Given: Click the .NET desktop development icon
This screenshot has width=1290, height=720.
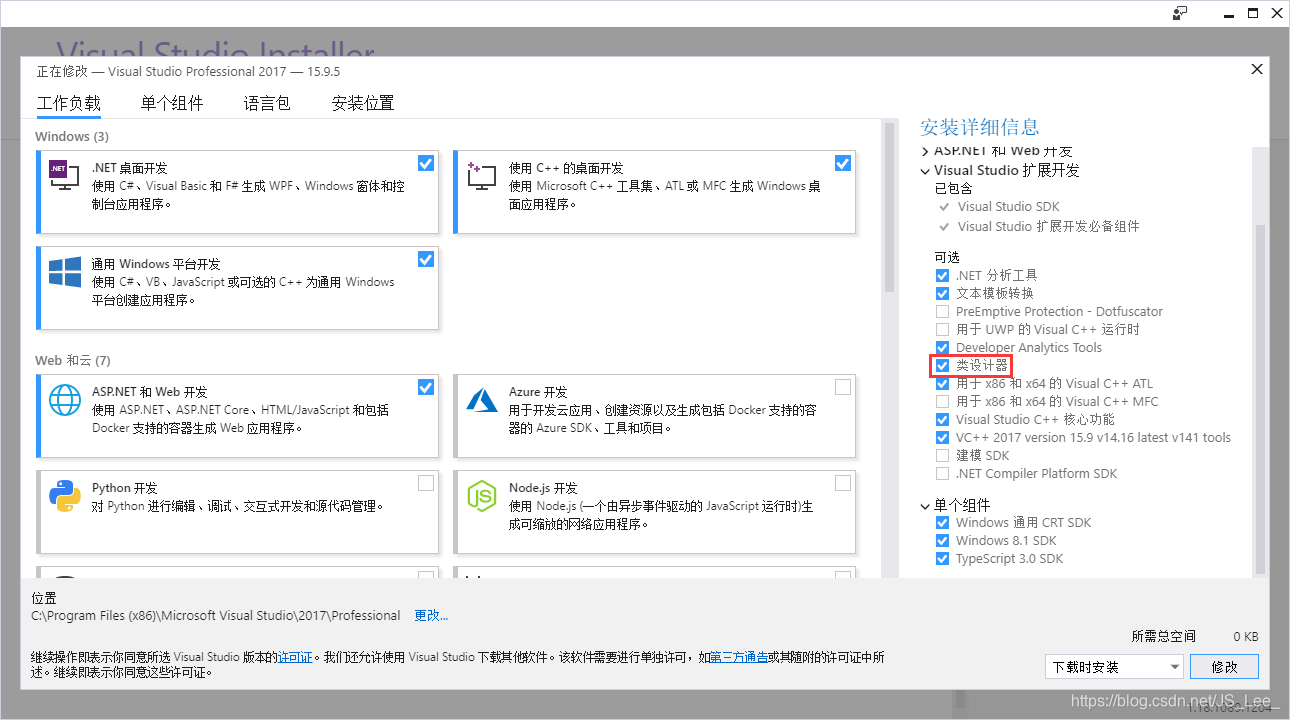Looking at the screenshot, I should point(64,176).
